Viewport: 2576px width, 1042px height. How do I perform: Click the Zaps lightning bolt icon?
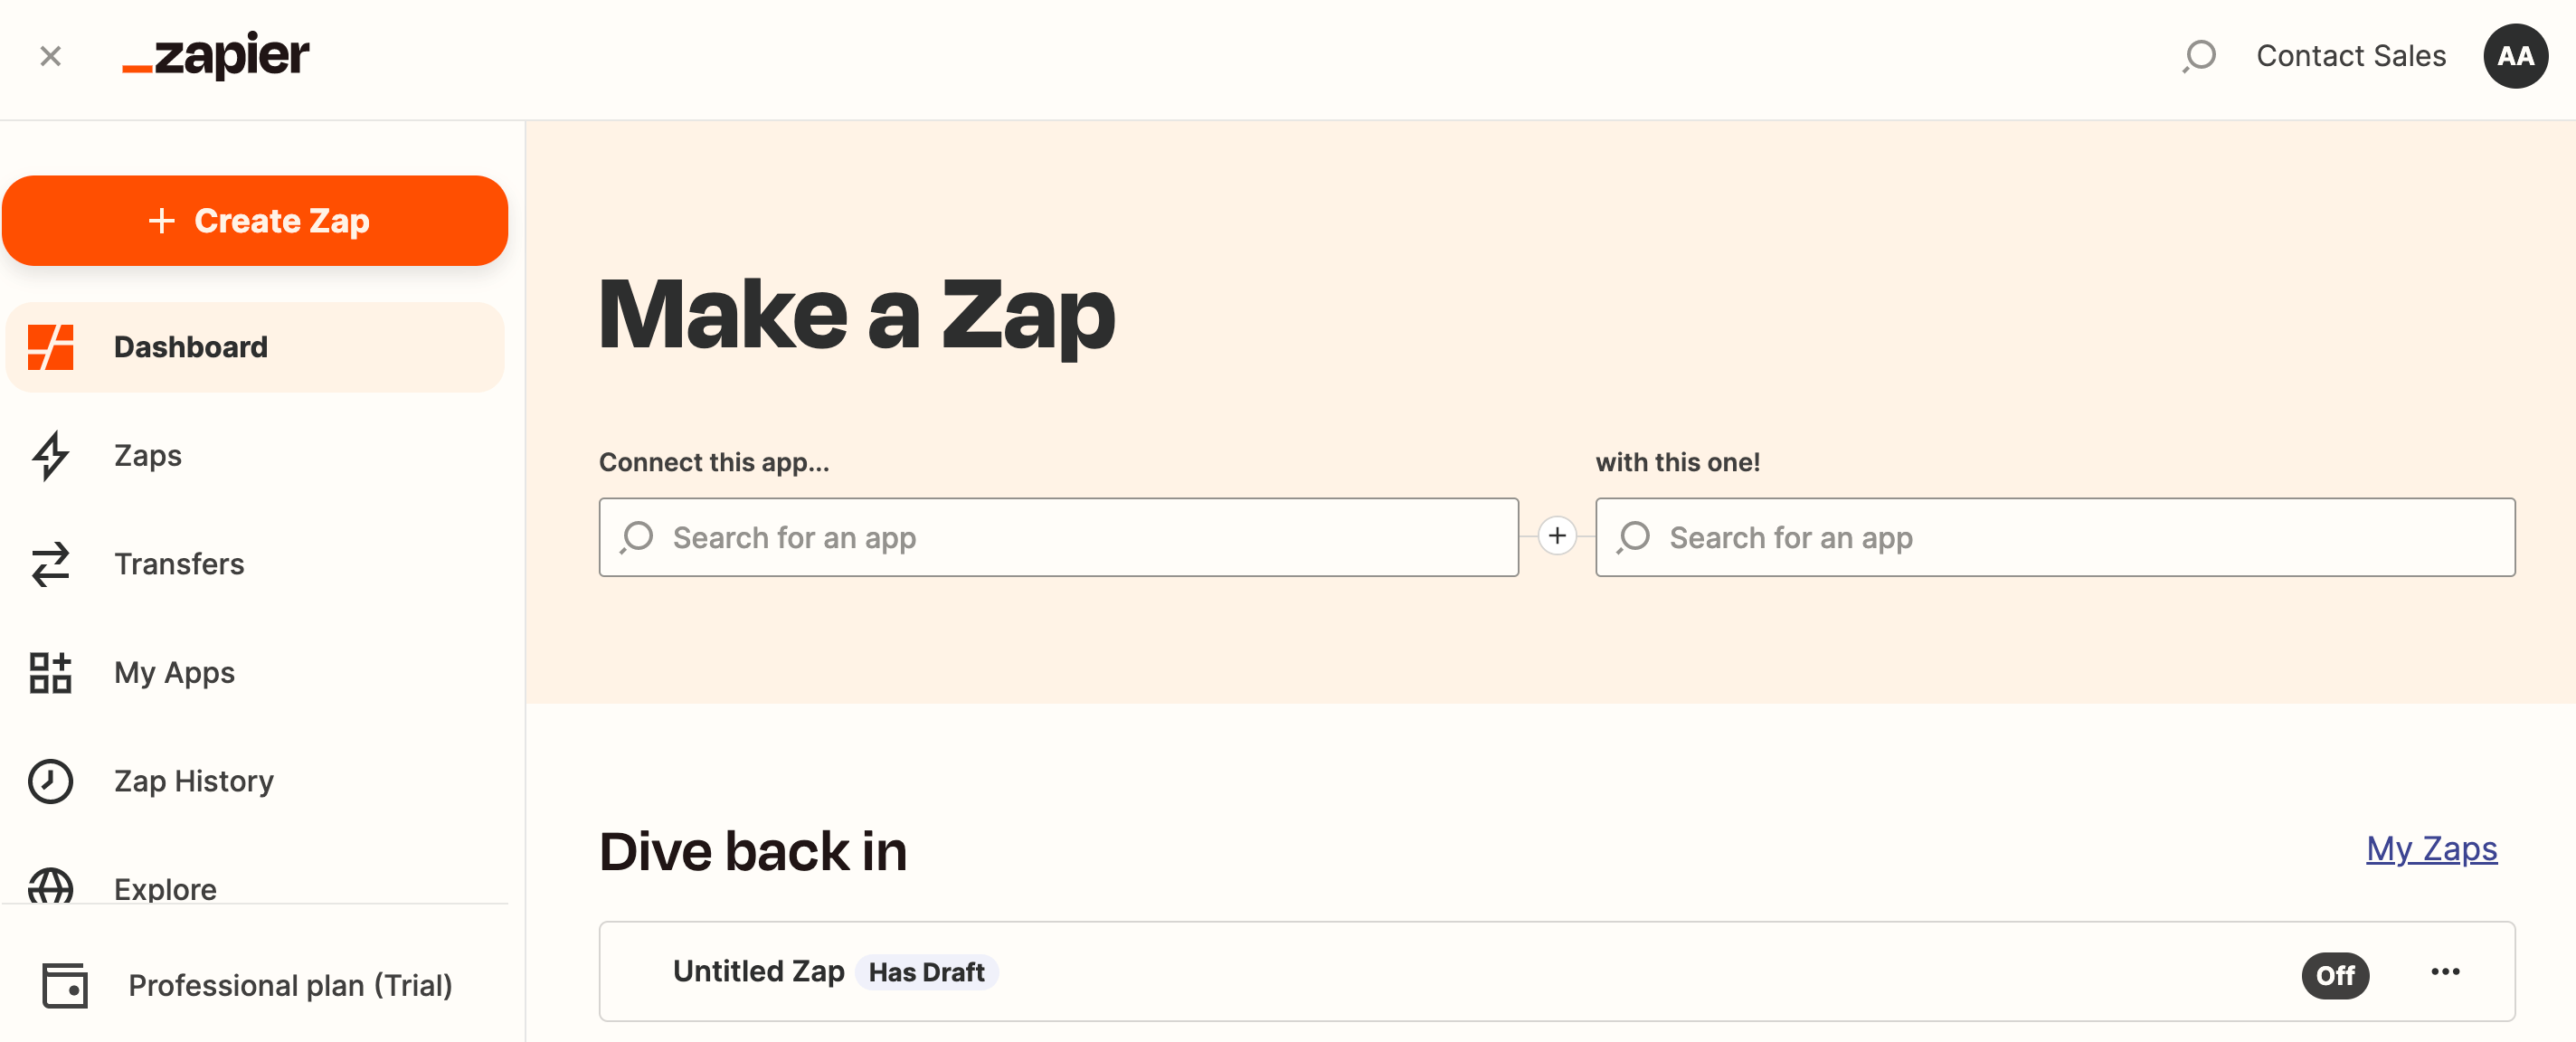tap(50, 455)
